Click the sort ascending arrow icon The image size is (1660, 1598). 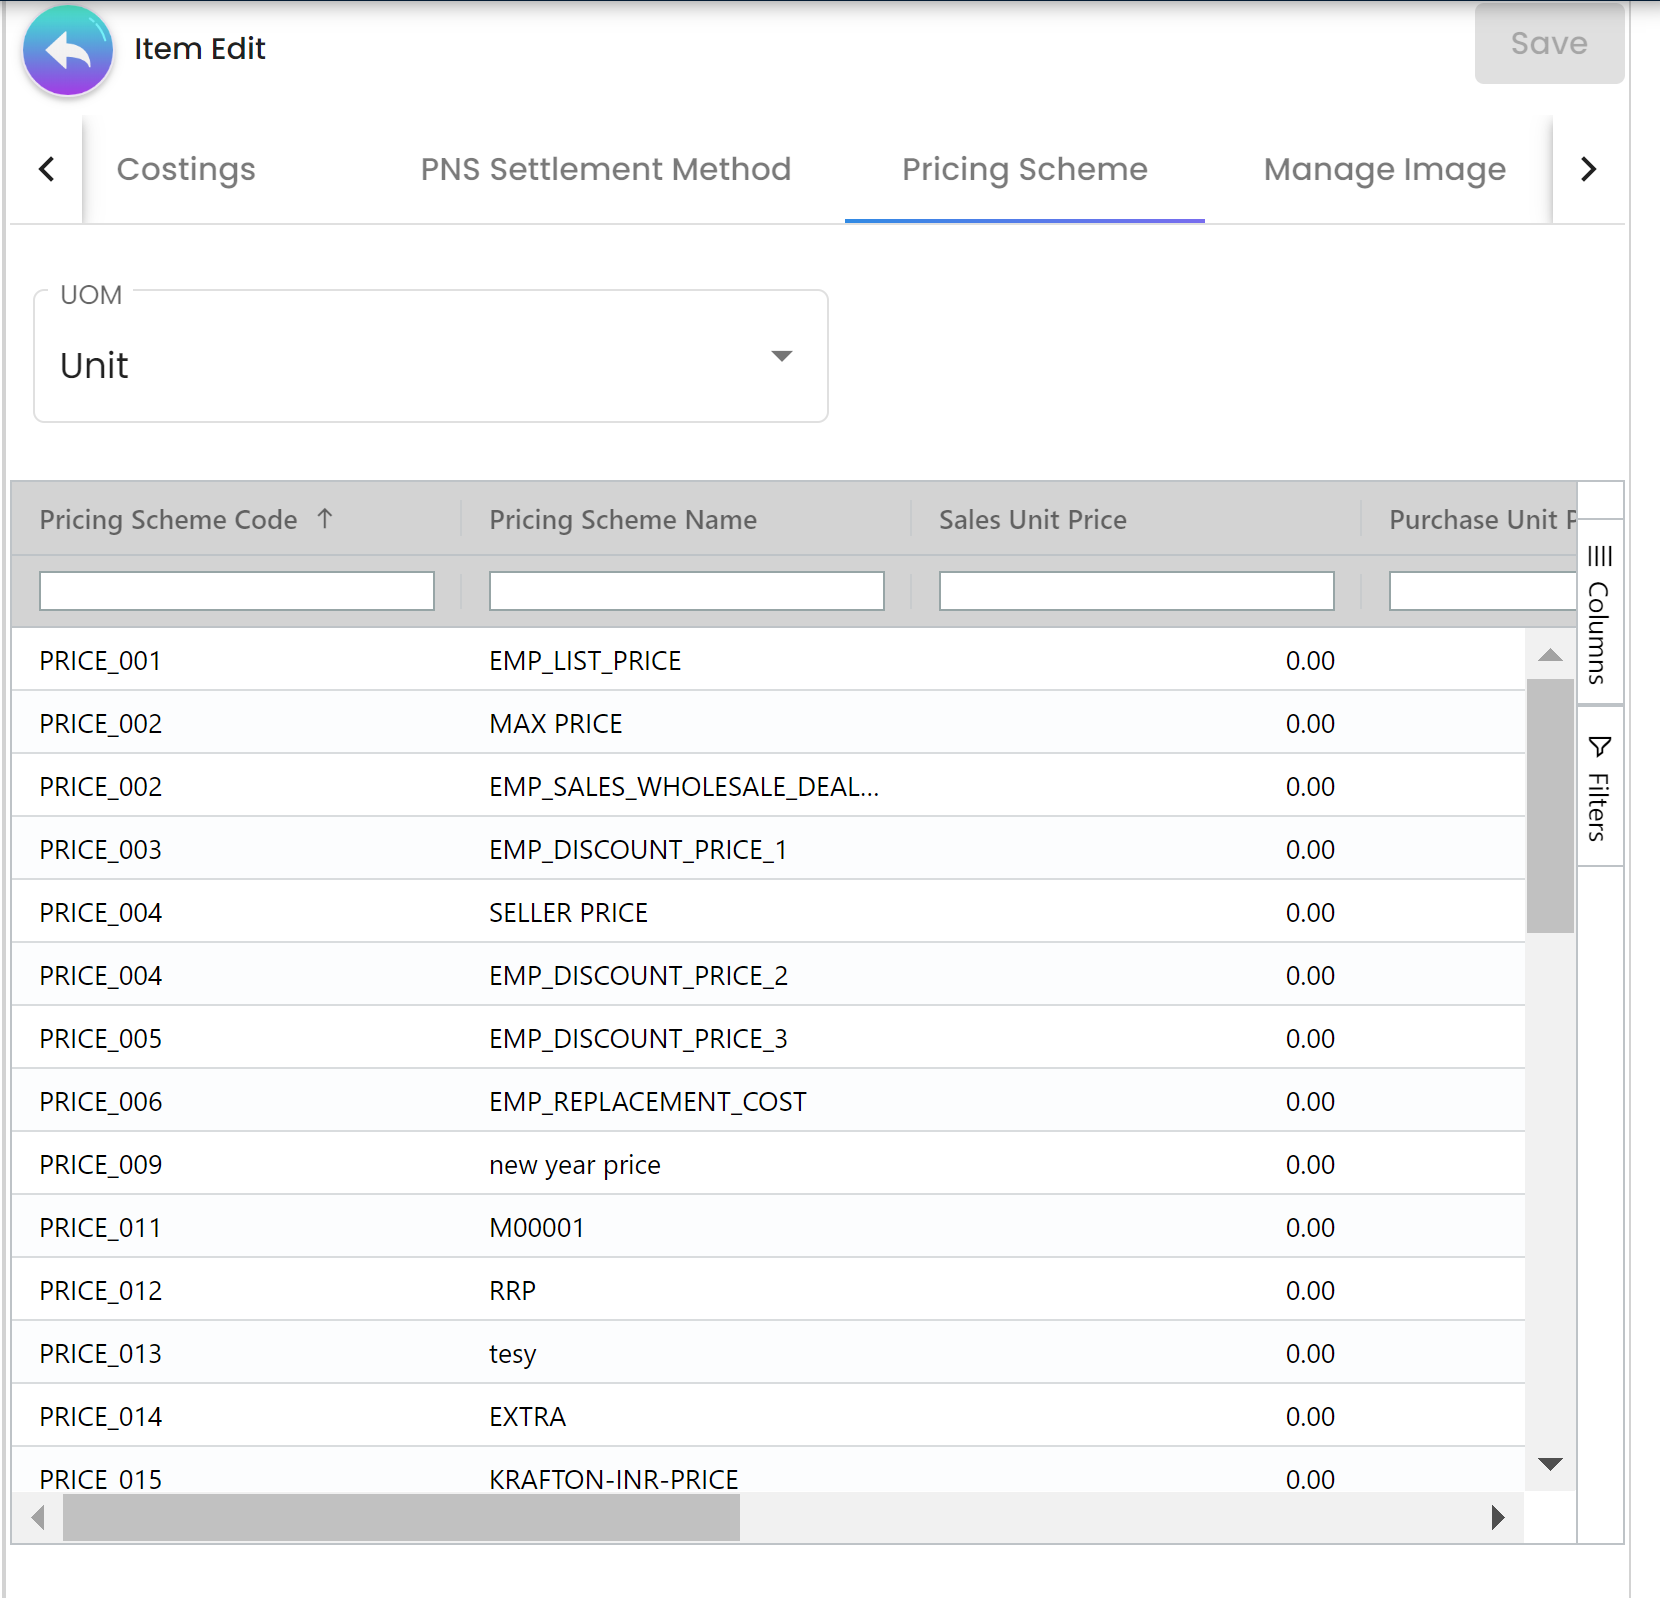[324, 519]
